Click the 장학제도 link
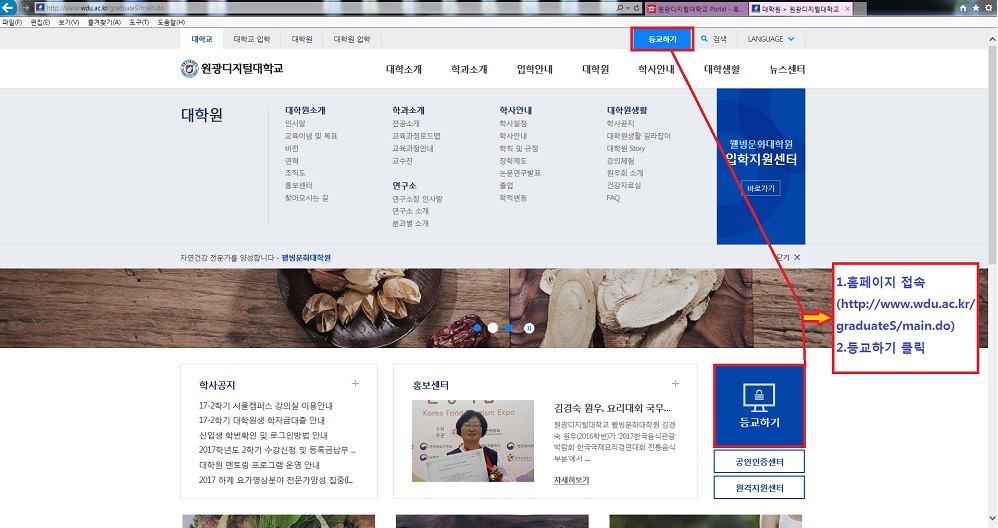 (x=513, y=161)
